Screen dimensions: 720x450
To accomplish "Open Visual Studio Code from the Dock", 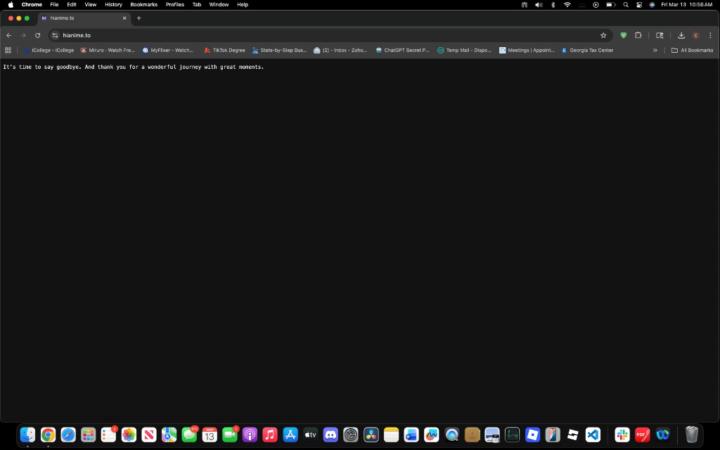I will (x=593, y=434).
